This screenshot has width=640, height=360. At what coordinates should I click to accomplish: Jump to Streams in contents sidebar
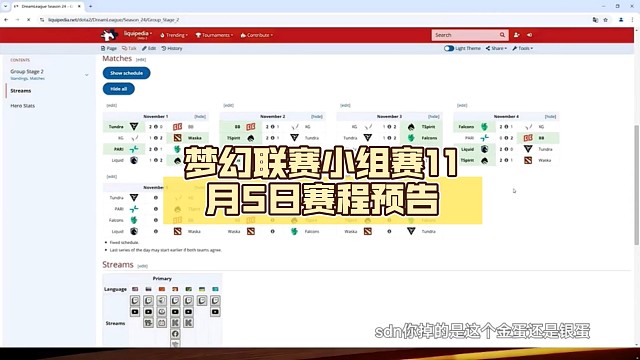[x=21, y=91]
